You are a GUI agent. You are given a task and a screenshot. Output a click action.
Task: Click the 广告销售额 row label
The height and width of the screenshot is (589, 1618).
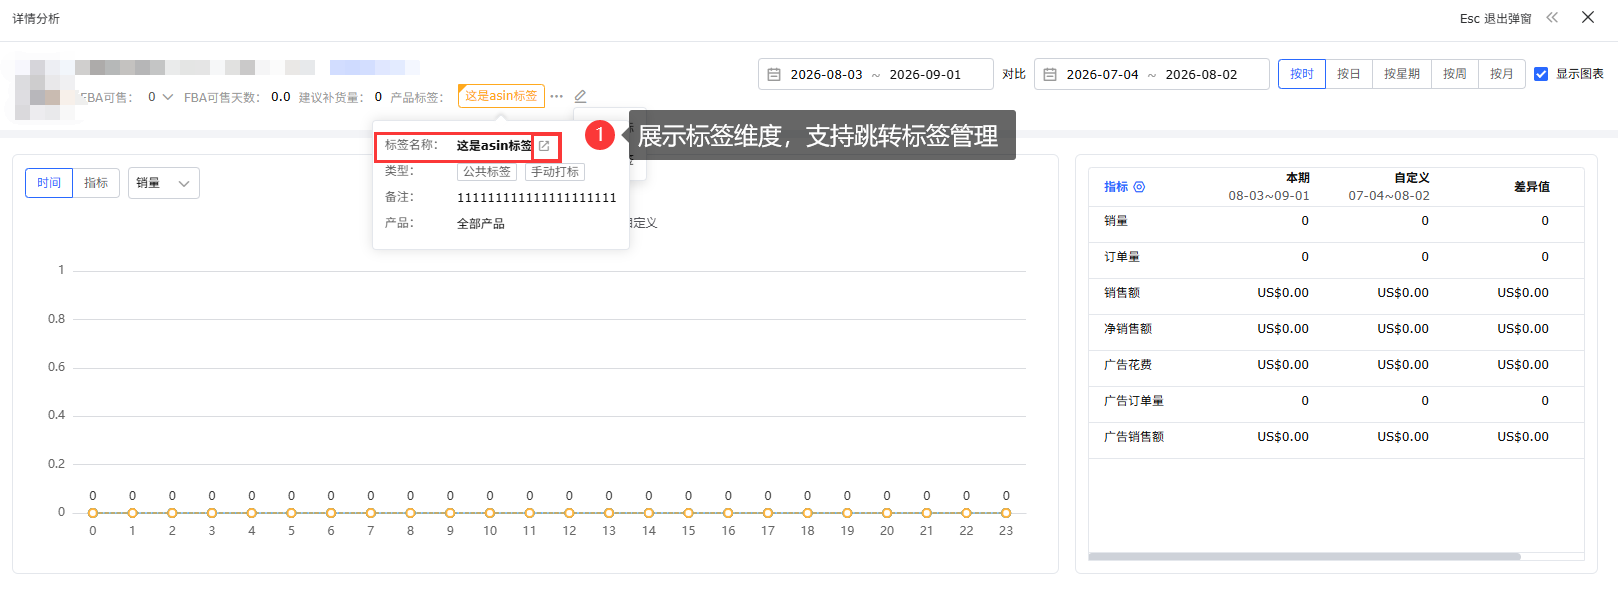1134,437
